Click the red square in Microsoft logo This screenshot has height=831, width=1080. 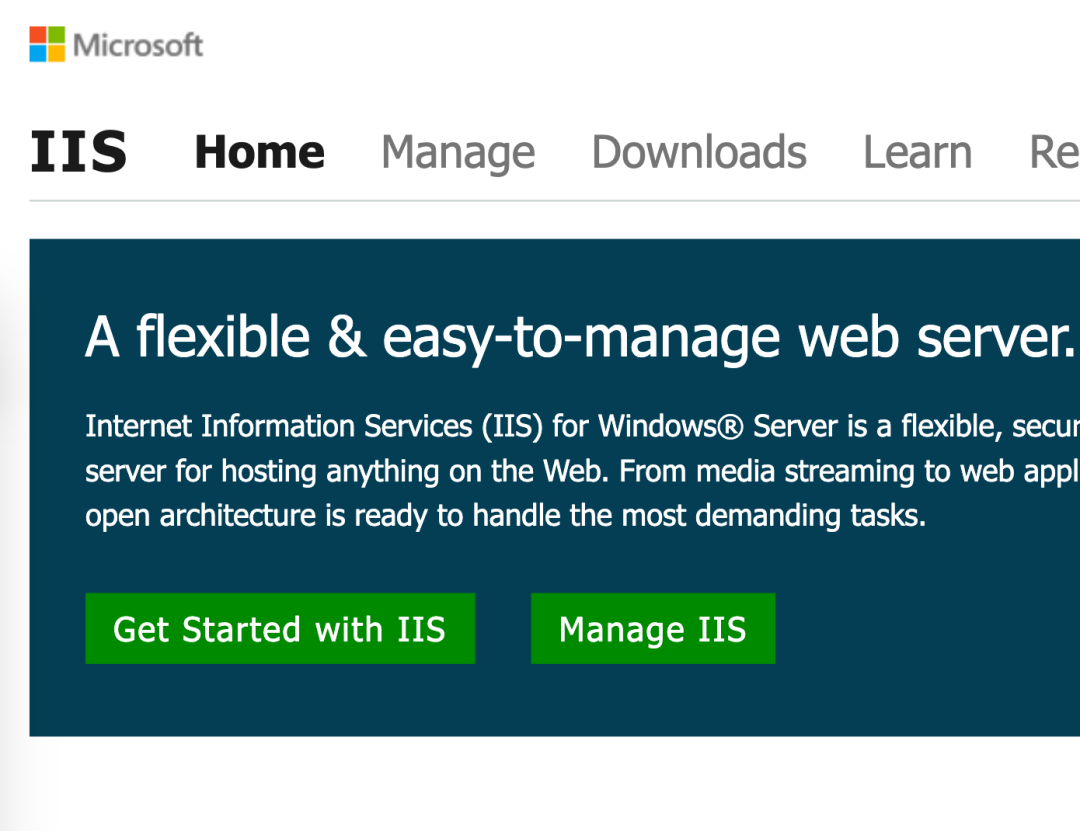pyautogui.click(x=38, y=34)
